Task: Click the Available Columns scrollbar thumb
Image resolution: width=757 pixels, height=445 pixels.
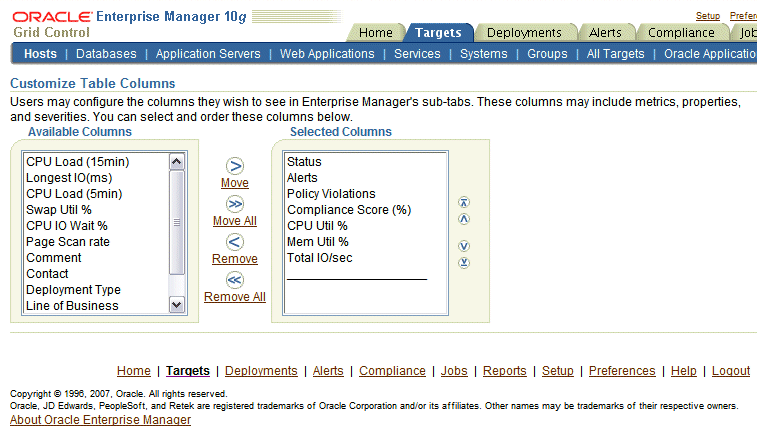Action: 177,222
